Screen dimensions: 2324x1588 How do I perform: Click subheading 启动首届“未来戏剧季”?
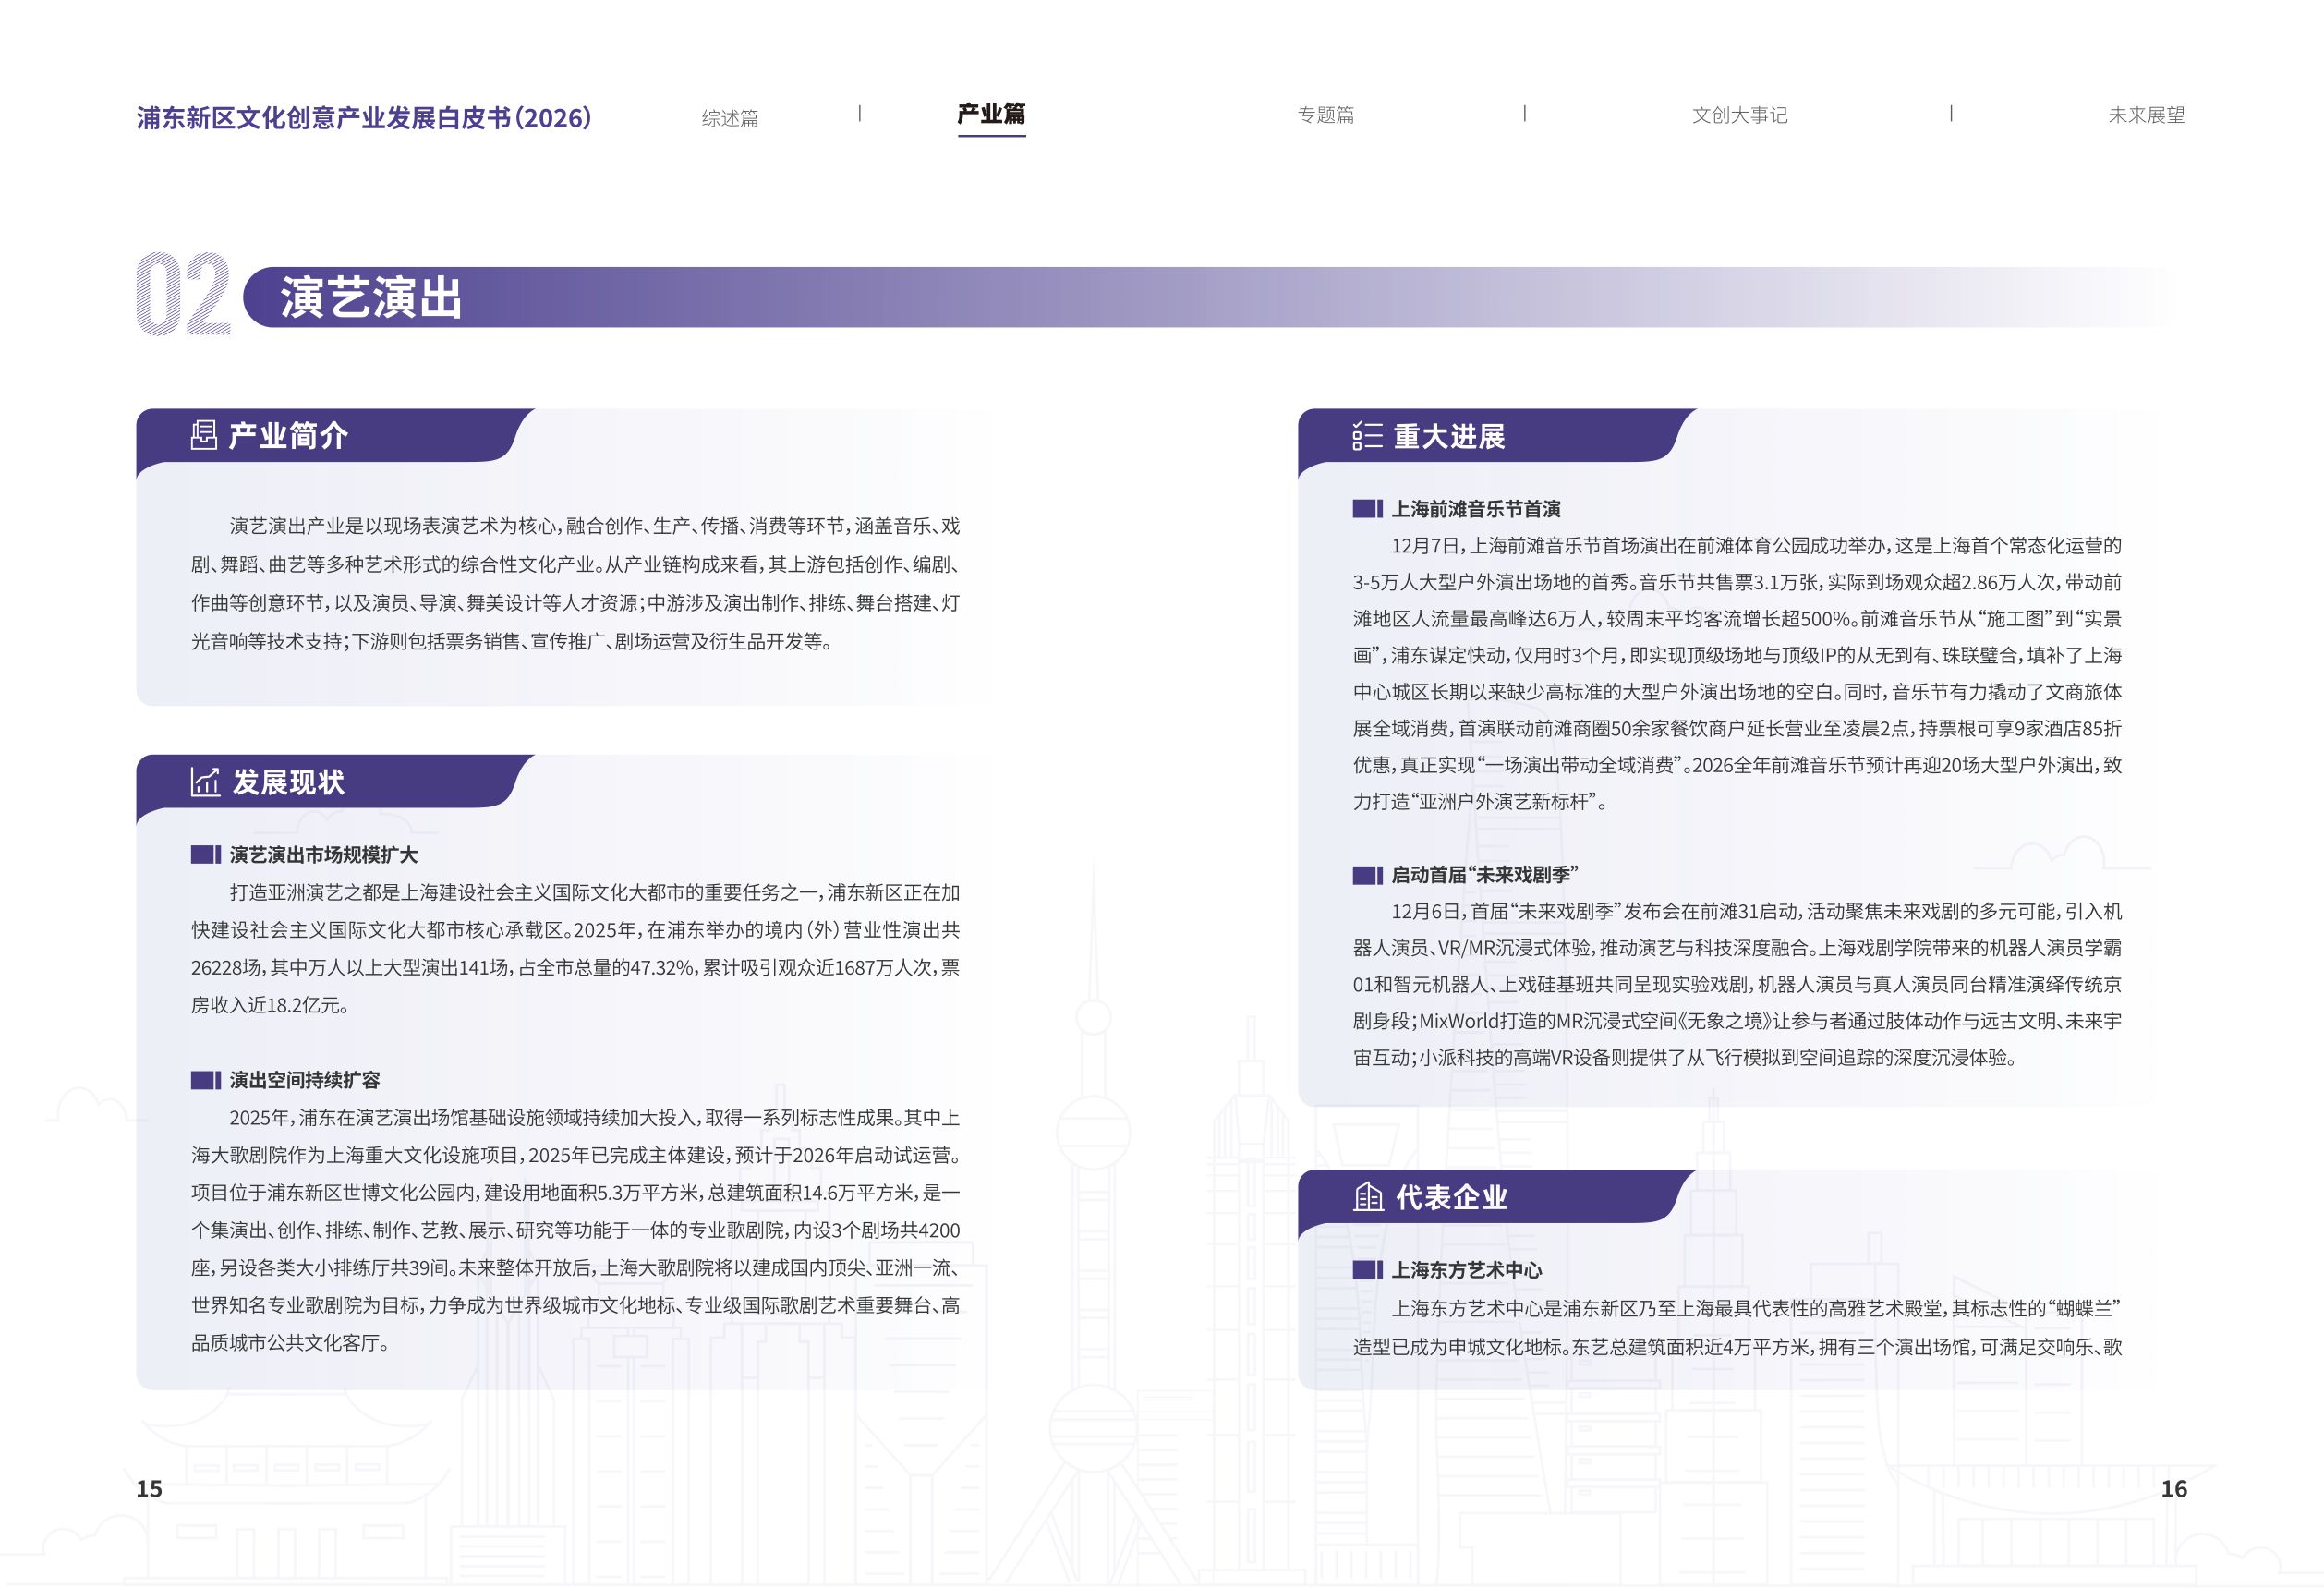click(x=1485, y=875)
